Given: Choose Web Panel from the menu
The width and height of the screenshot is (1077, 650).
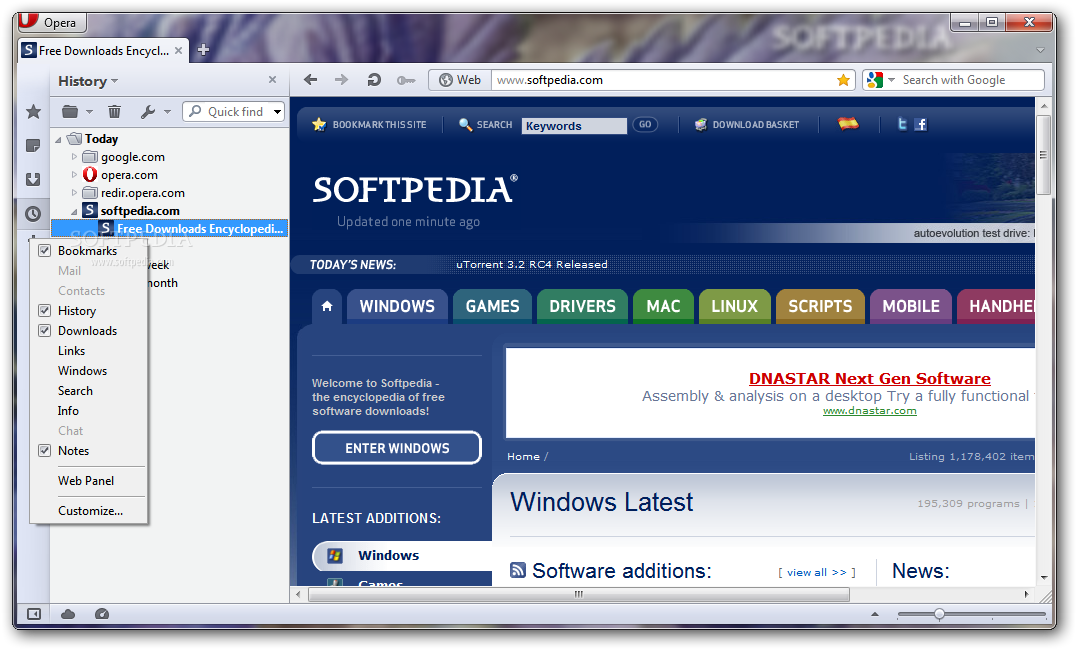Looking at the screenshot, I should tap(86, 481).
